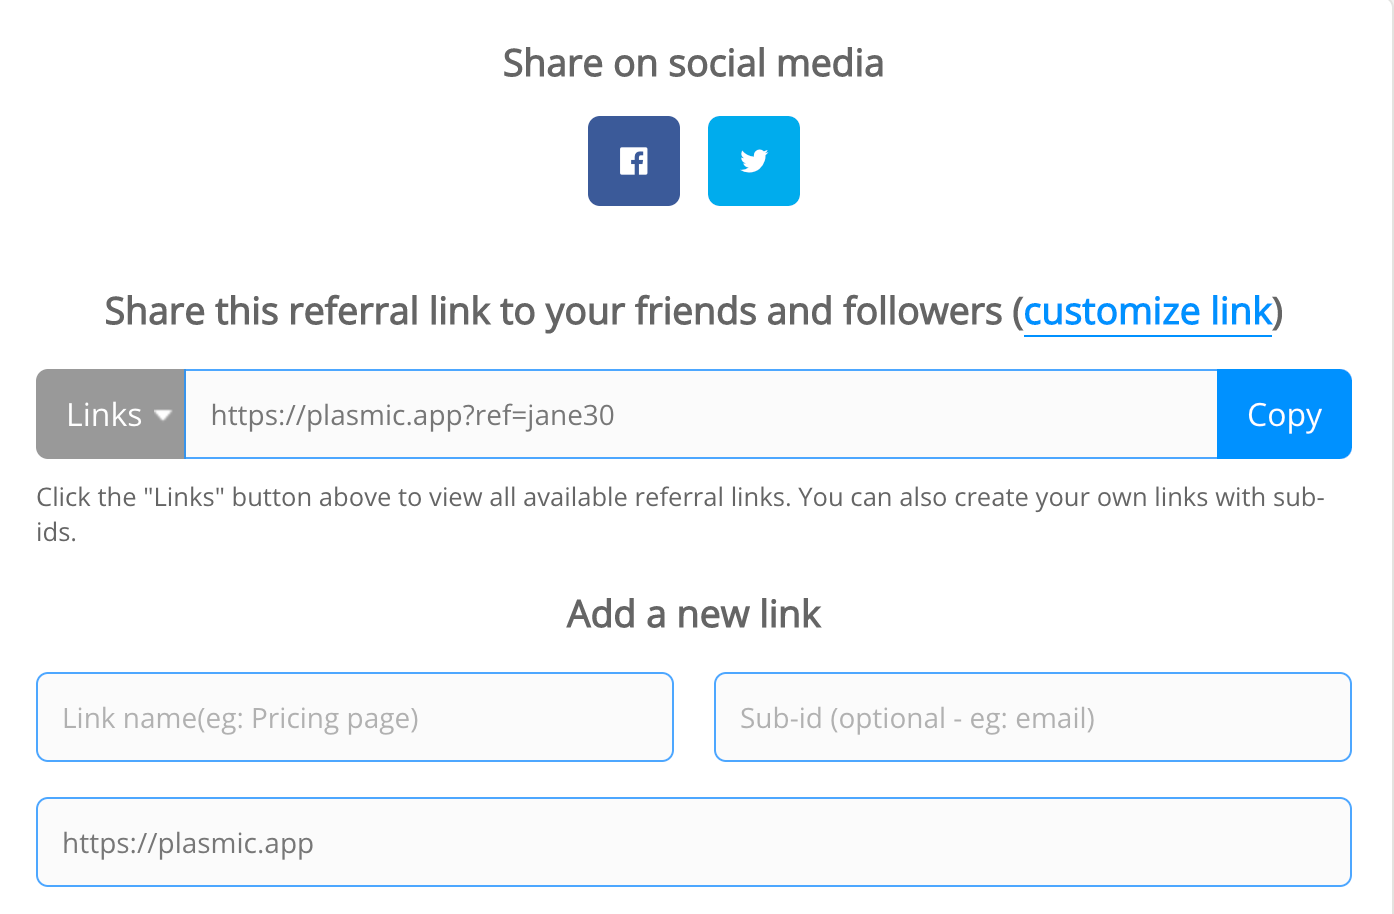Open the 'customize link' hyperlink
1394x914 pixels.
pos(1148,312)
